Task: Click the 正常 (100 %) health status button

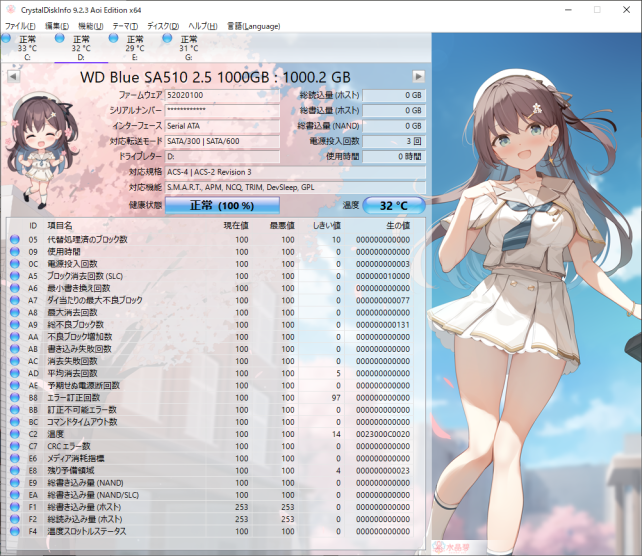Action: (222, 205)
